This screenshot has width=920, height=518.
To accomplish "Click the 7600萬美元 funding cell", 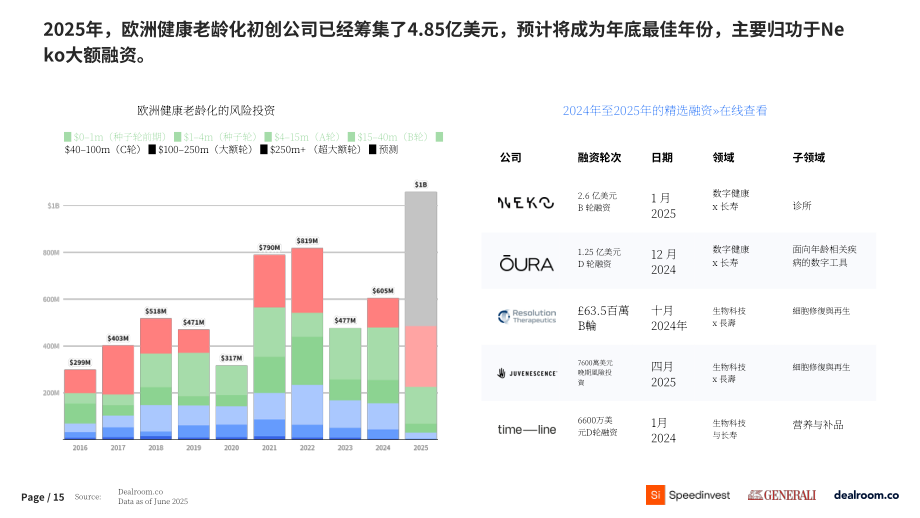I will pyautogui.click(x=594, y=373).
